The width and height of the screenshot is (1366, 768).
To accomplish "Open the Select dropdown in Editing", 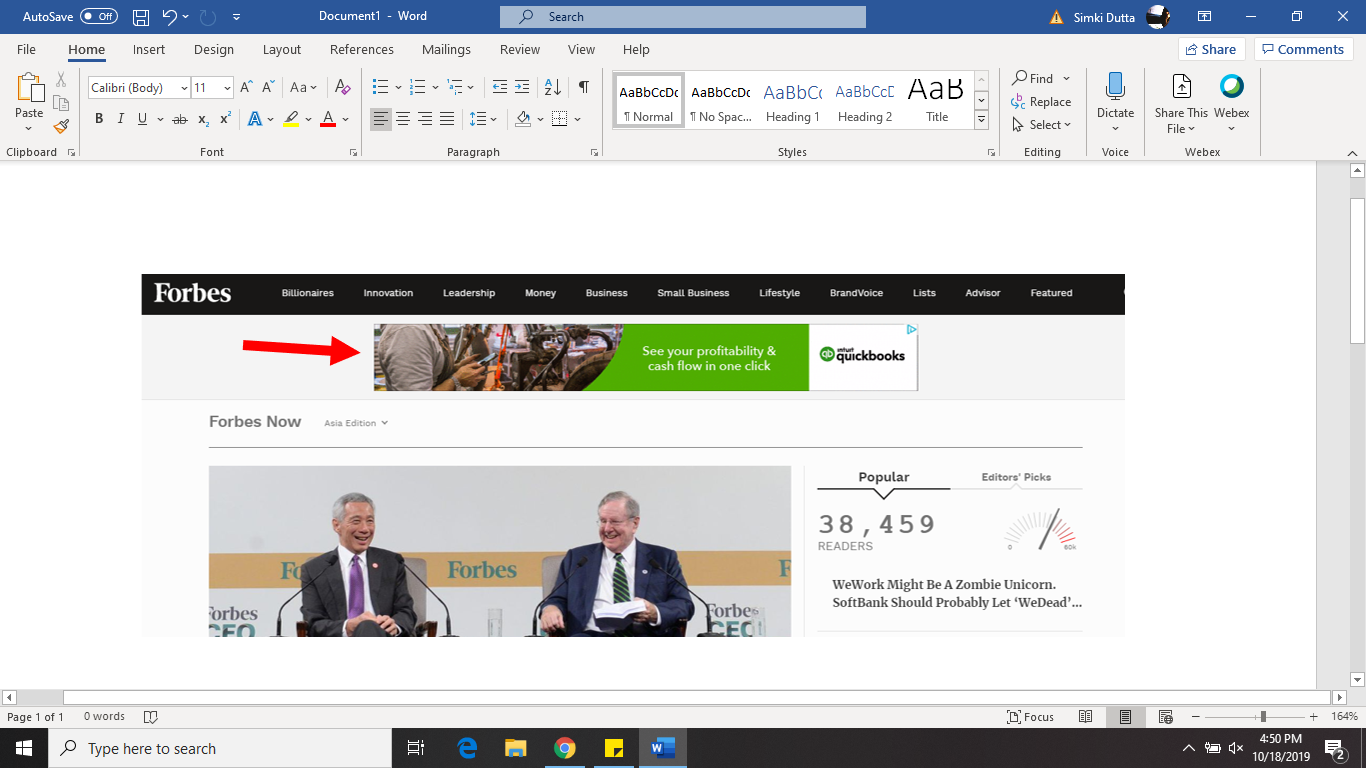I will point(1041,125).
